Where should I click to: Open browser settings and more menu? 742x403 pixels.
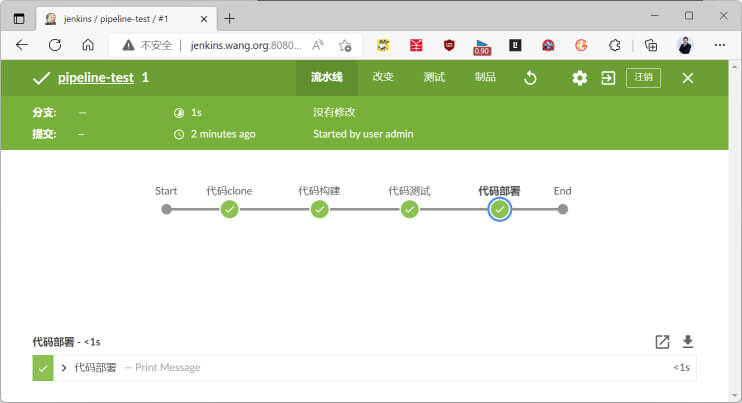(720, 45)
